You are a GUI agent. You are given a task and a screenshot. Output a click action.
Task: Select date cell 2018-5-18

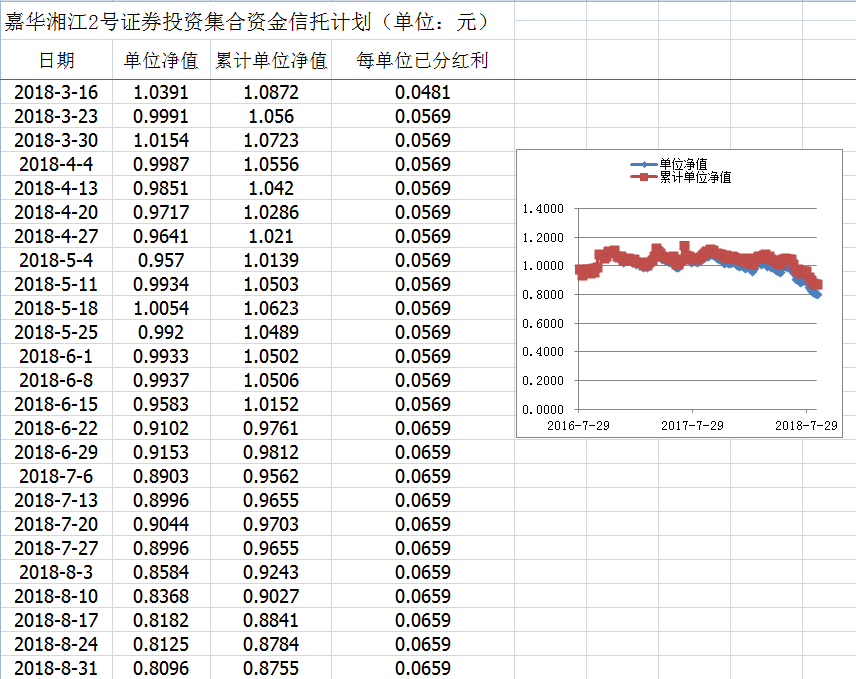[x=56, y=308]
